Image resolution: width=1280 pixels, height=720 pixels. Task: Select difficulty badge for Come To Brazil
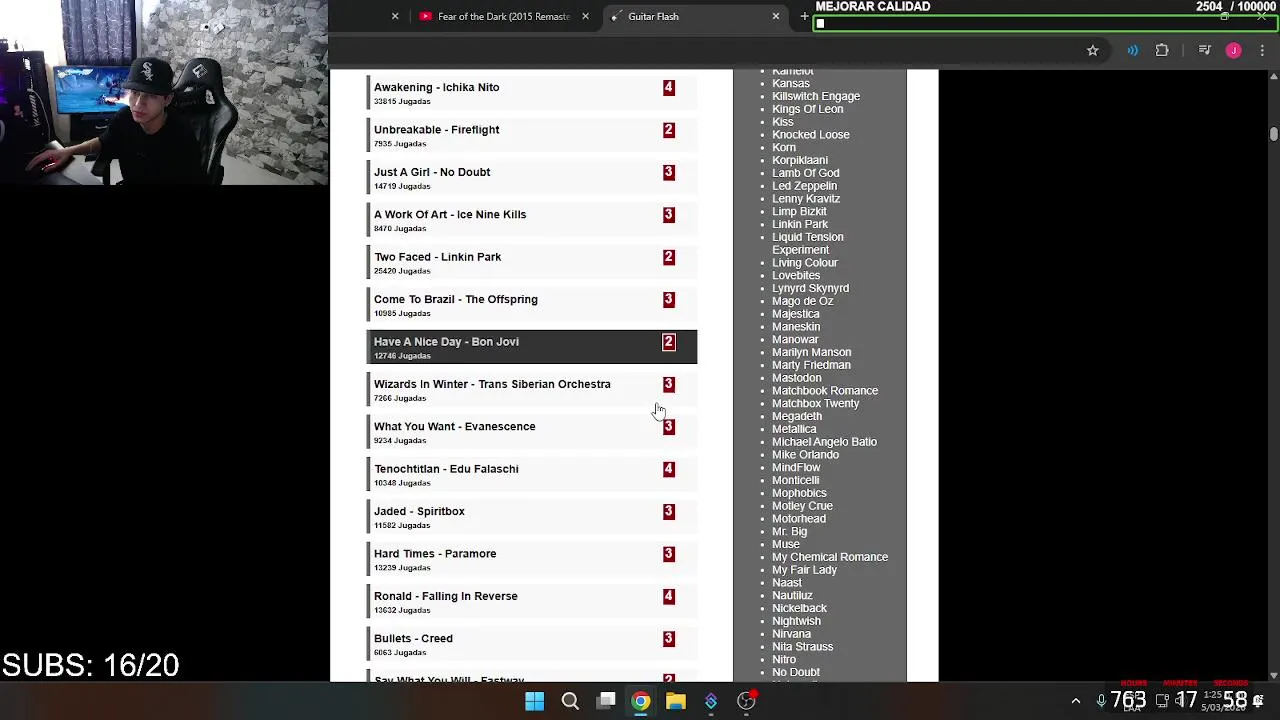tap(669, 300)
